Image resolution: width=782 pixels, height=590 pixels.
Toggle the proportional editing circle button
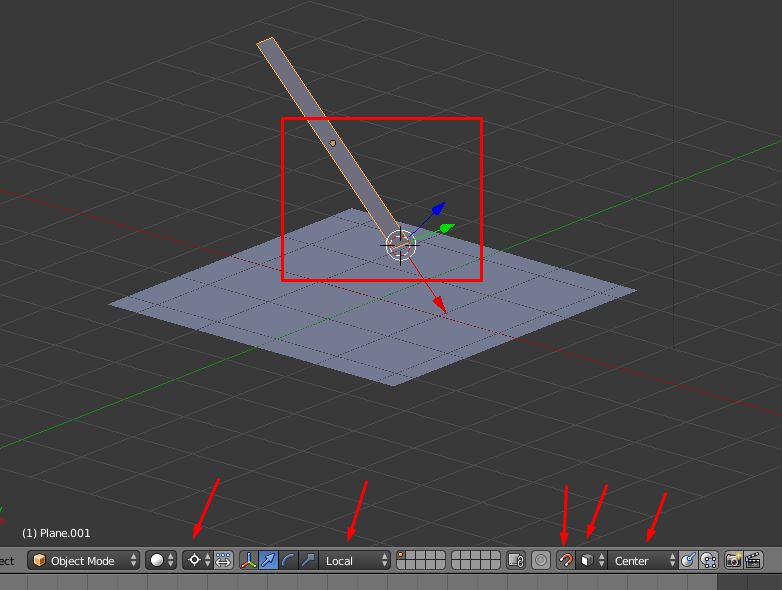point(541,560)
